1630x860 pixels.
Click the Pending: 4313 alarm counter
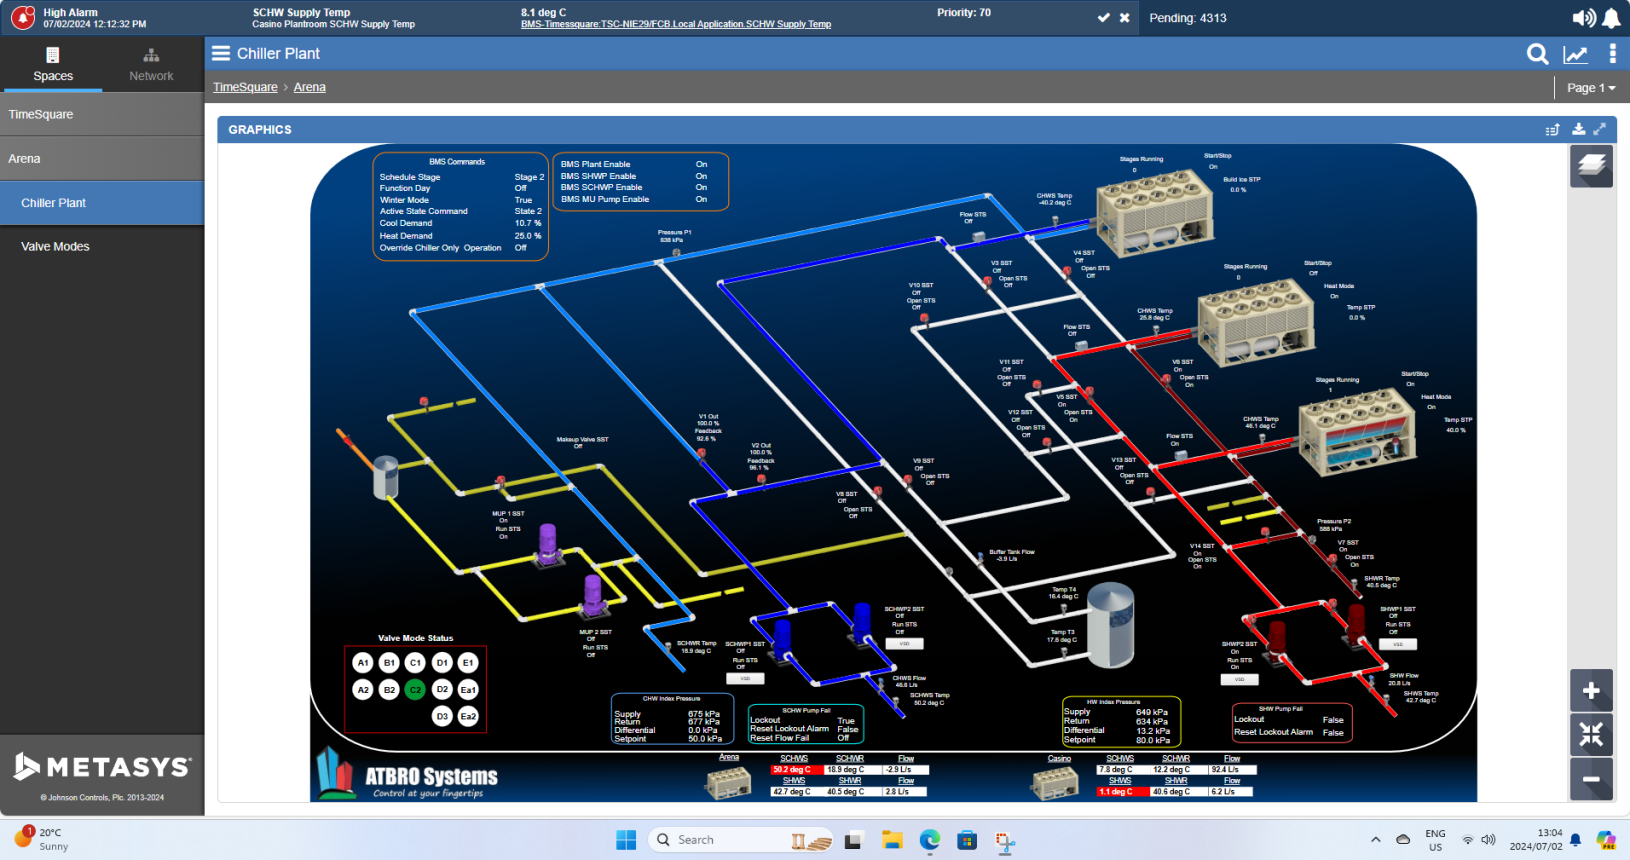(x=1188, y=18)
